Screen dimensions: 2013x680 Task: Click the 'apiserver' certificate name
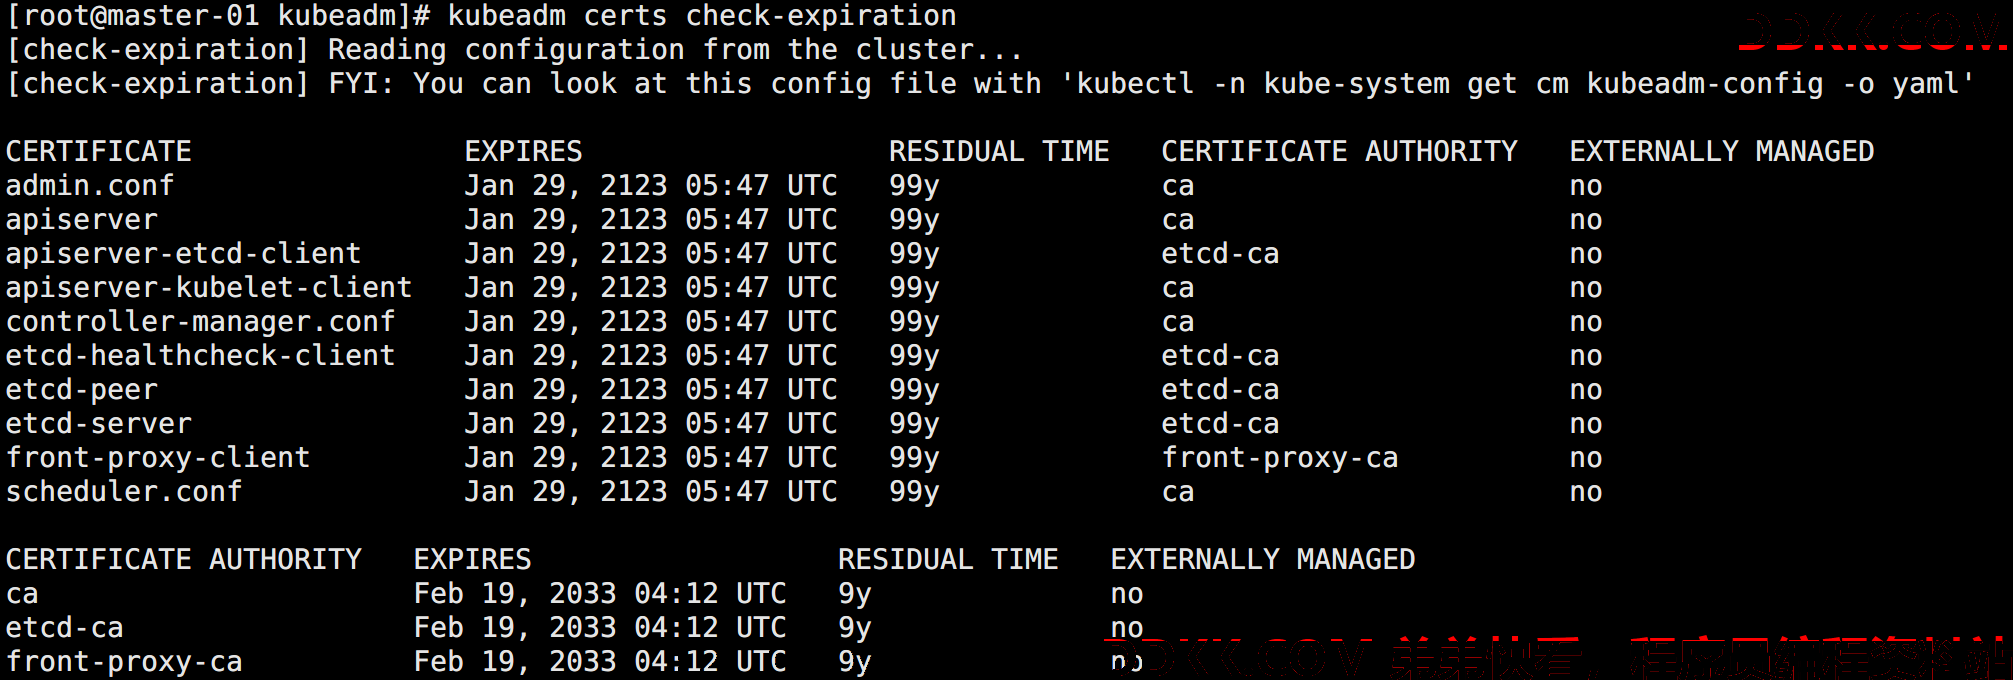(82, 220)
